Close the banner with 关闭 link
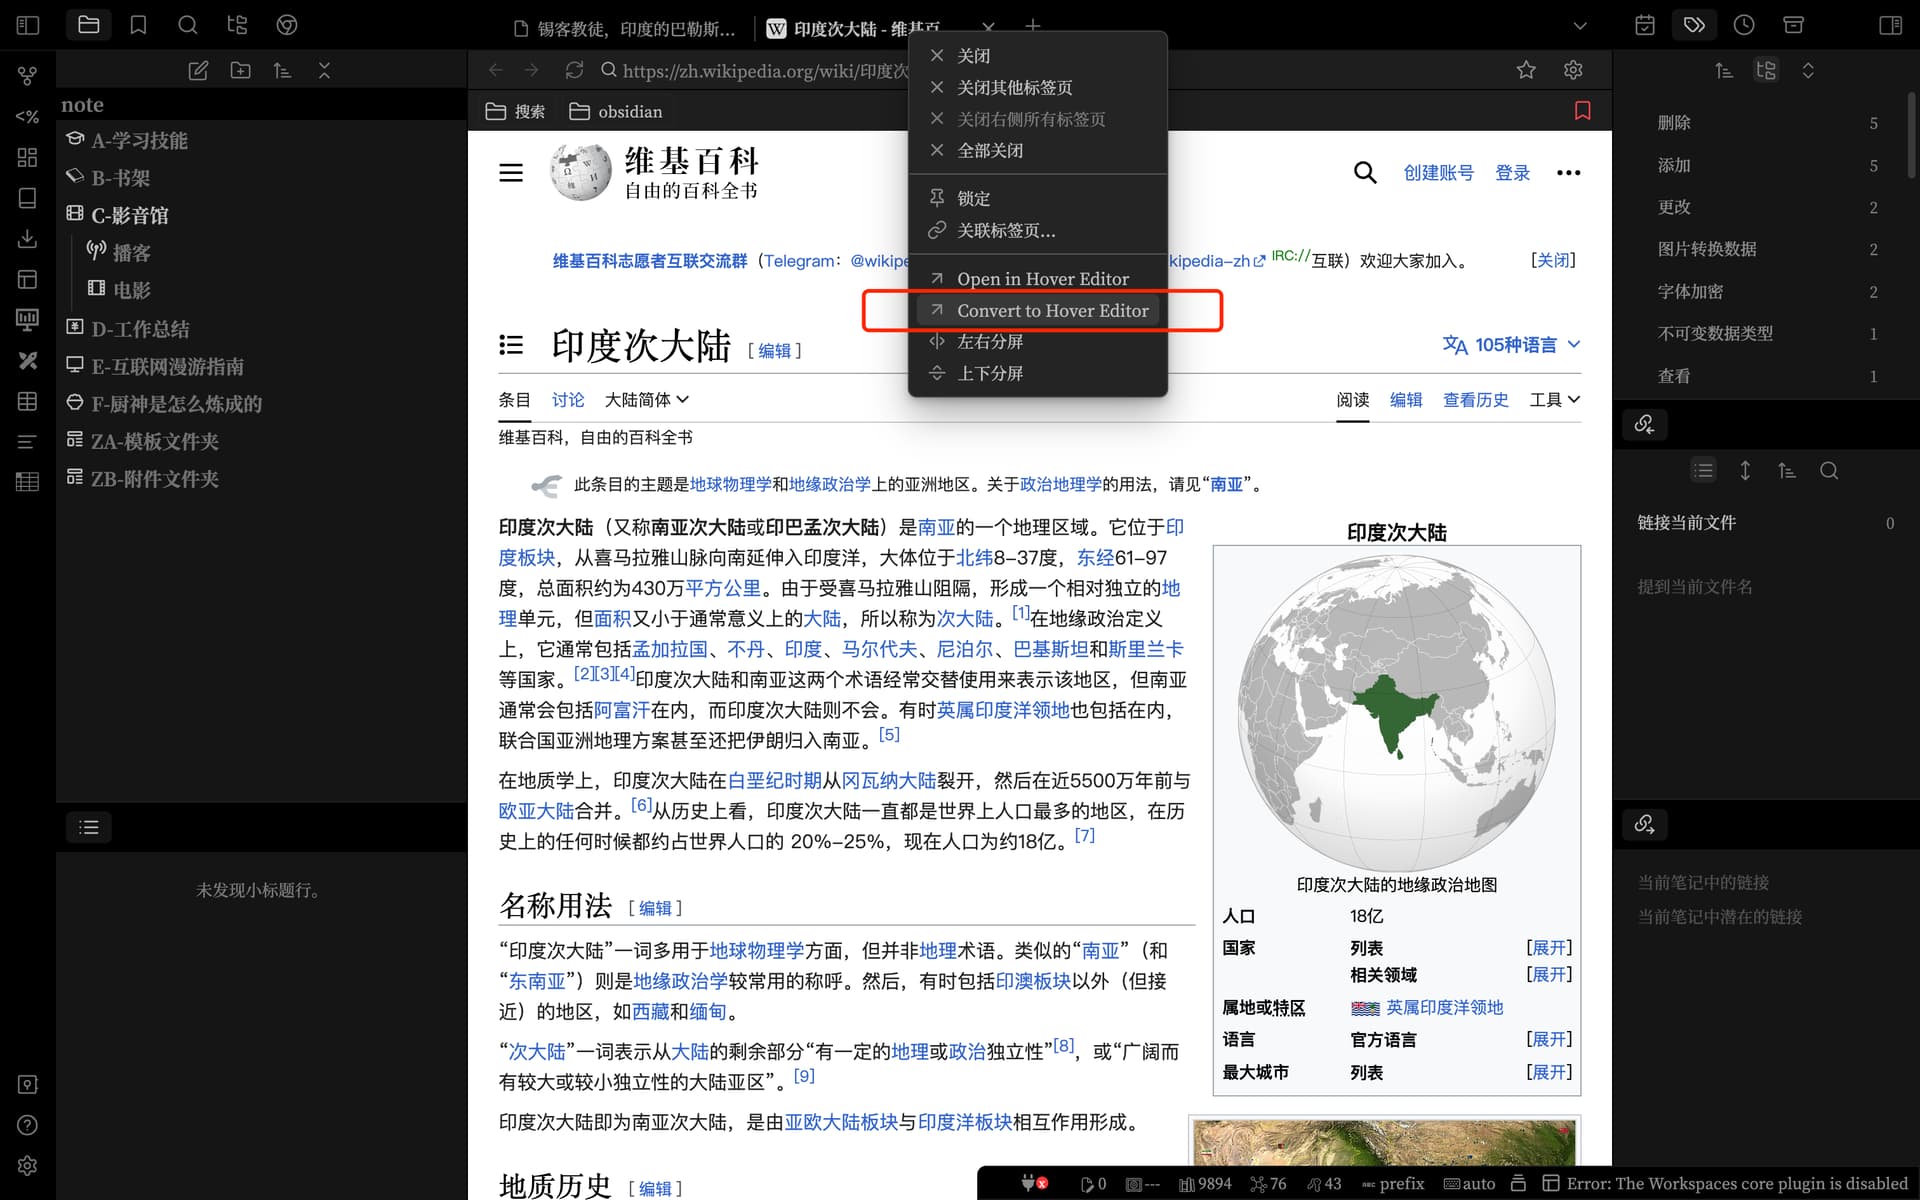Viewport: 1920px width, 1200px height. [x=1553, y=260]
